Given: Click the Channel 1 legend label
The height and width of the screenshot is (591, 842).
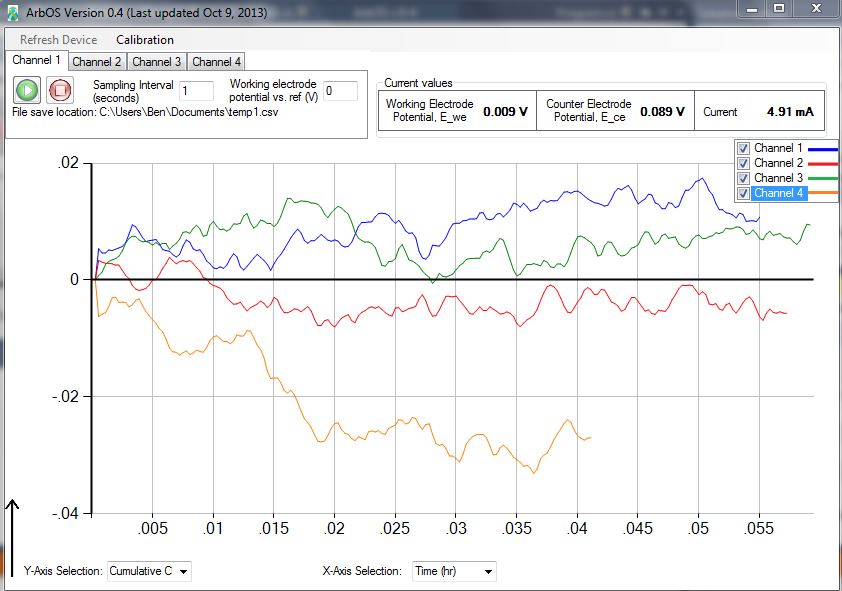Looking at the screenshot, I should [x=779, y=148].
